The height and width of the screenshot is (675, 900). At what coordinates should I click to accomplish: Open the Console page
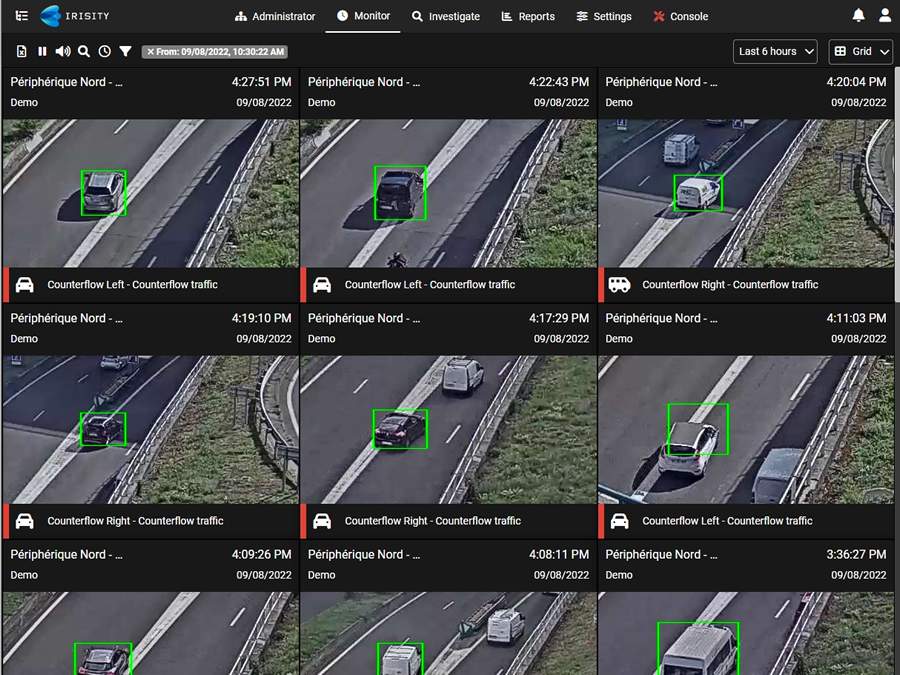coord(680,16)
